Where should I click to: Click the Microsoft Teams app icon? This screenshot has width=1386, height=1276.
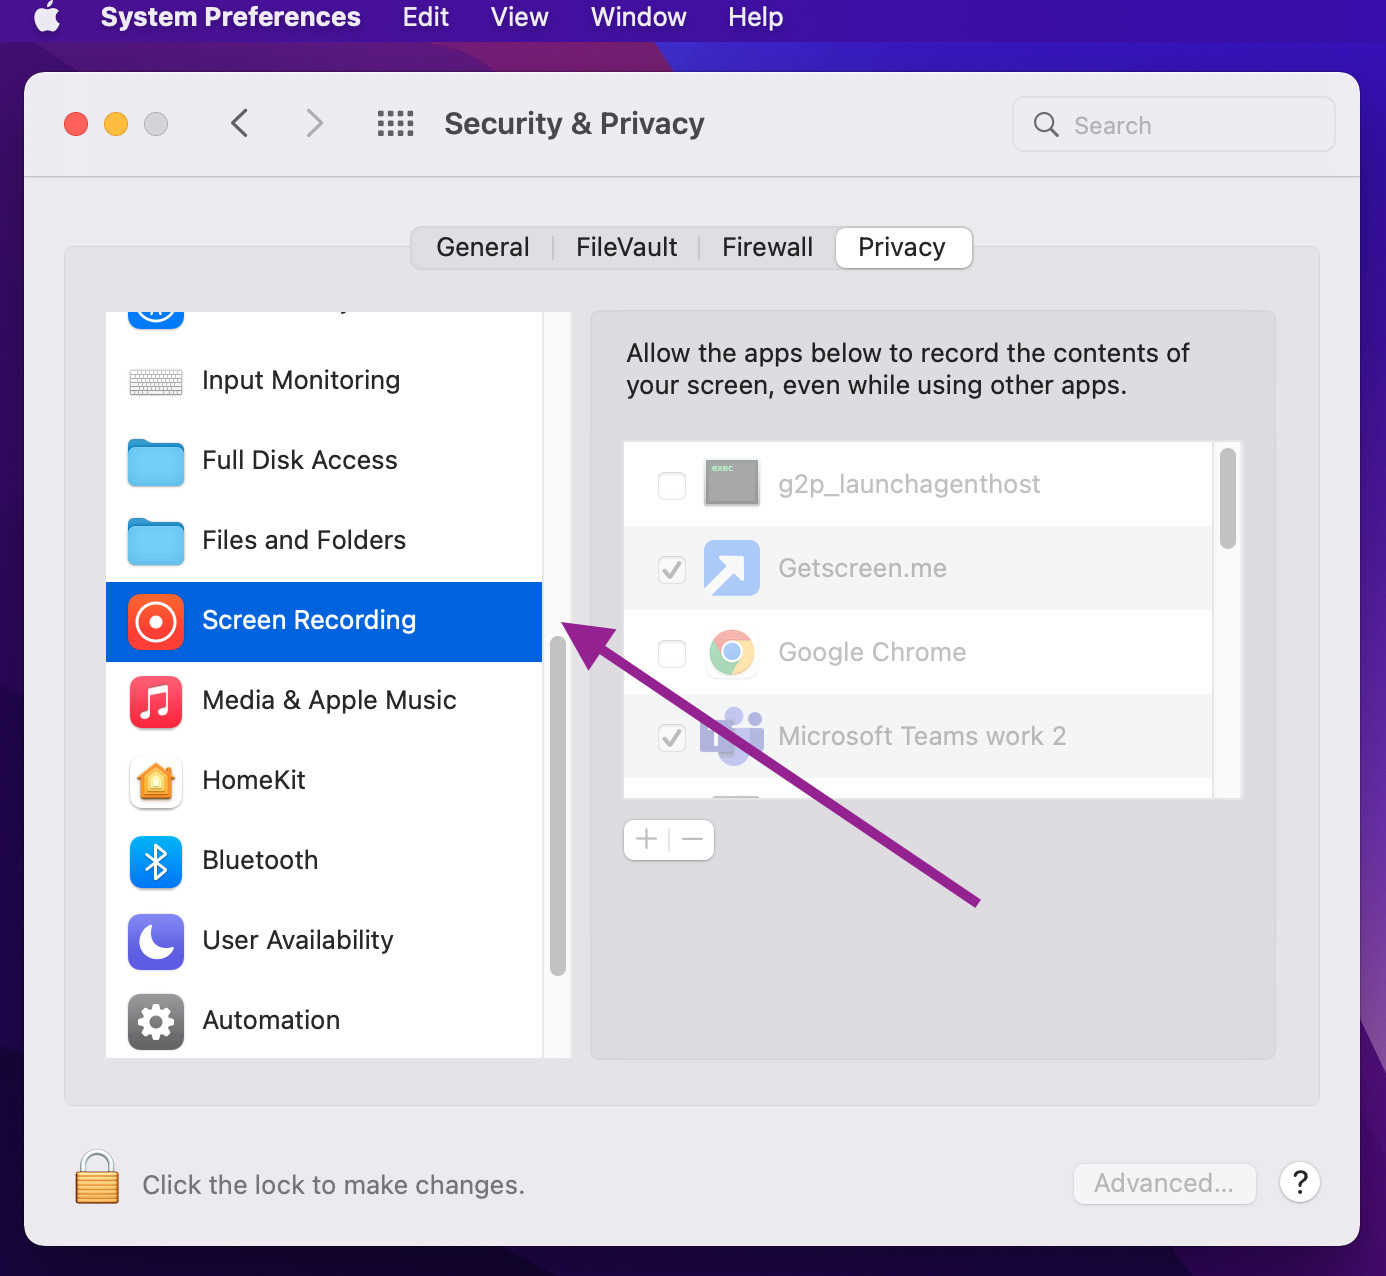coord(732,736)
